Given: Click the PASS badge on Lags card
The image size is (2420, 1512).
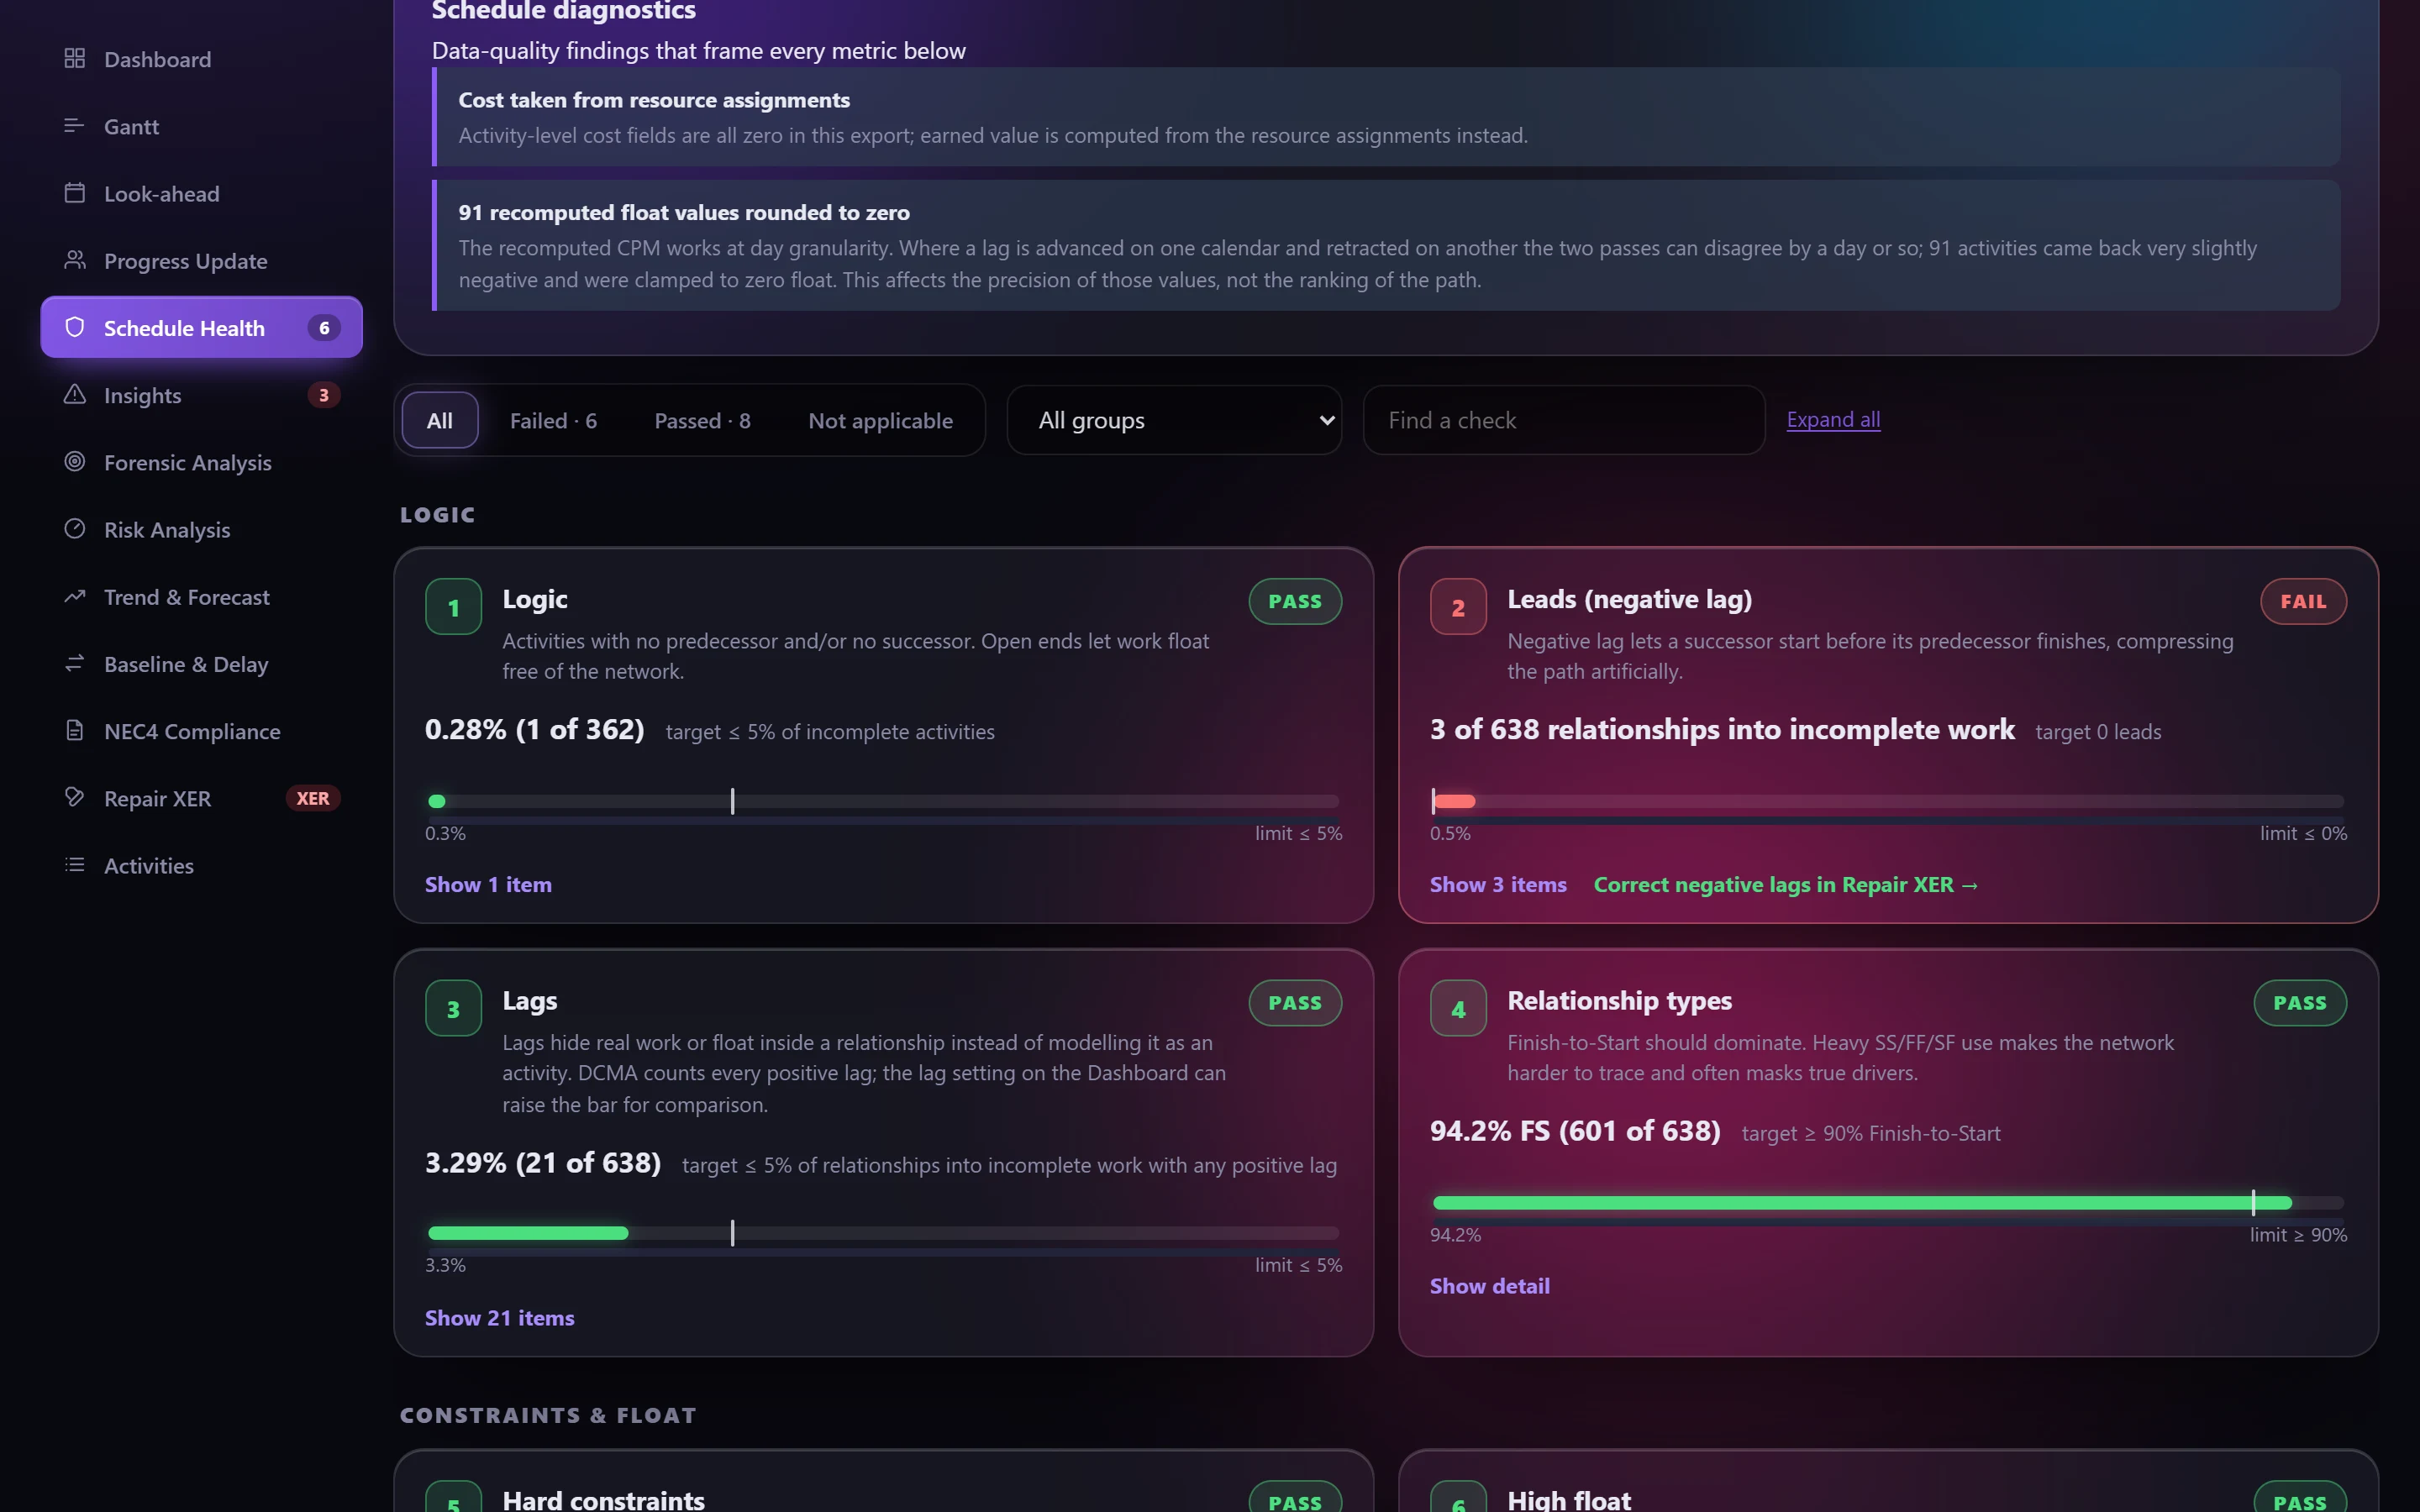Looking at the screenshot, I should tap(1295, 1002).
